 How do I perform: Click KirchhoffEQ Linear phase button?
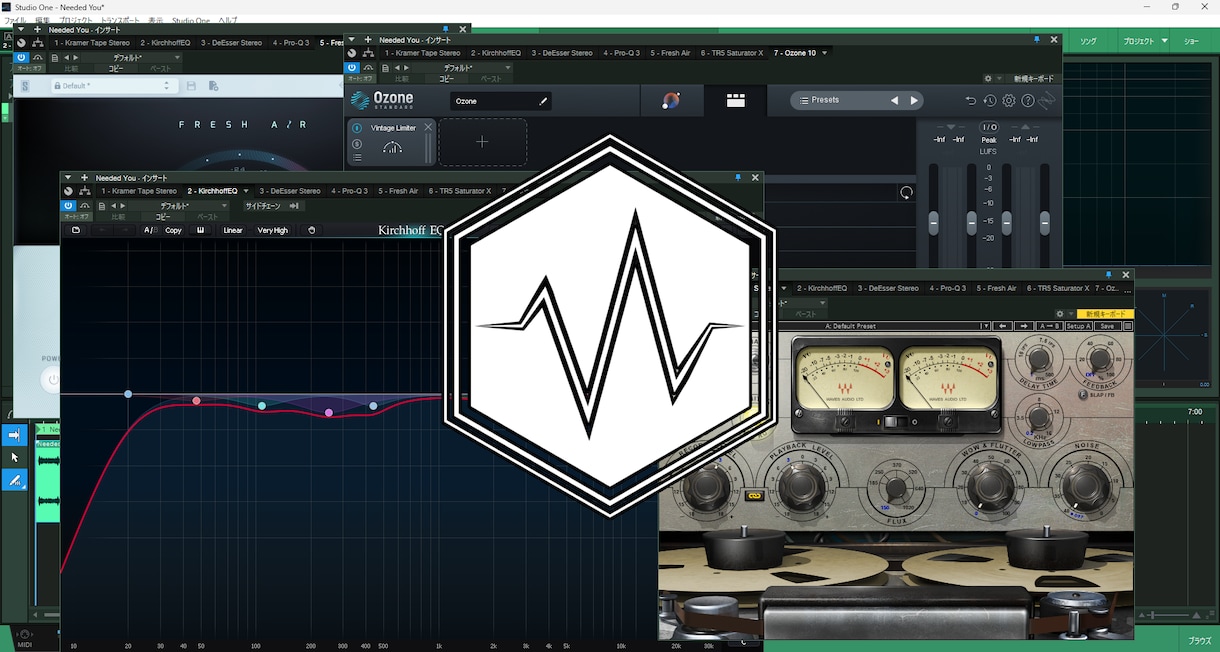232,230
